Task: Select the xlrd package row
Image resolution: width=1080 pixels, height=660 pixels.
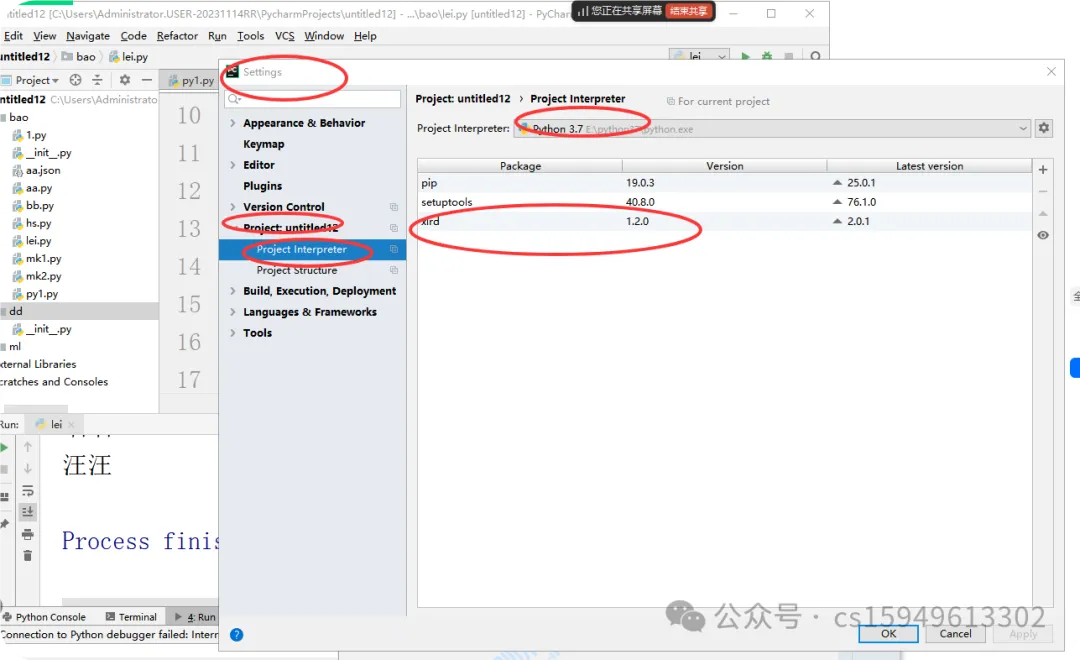Action: 724,221
